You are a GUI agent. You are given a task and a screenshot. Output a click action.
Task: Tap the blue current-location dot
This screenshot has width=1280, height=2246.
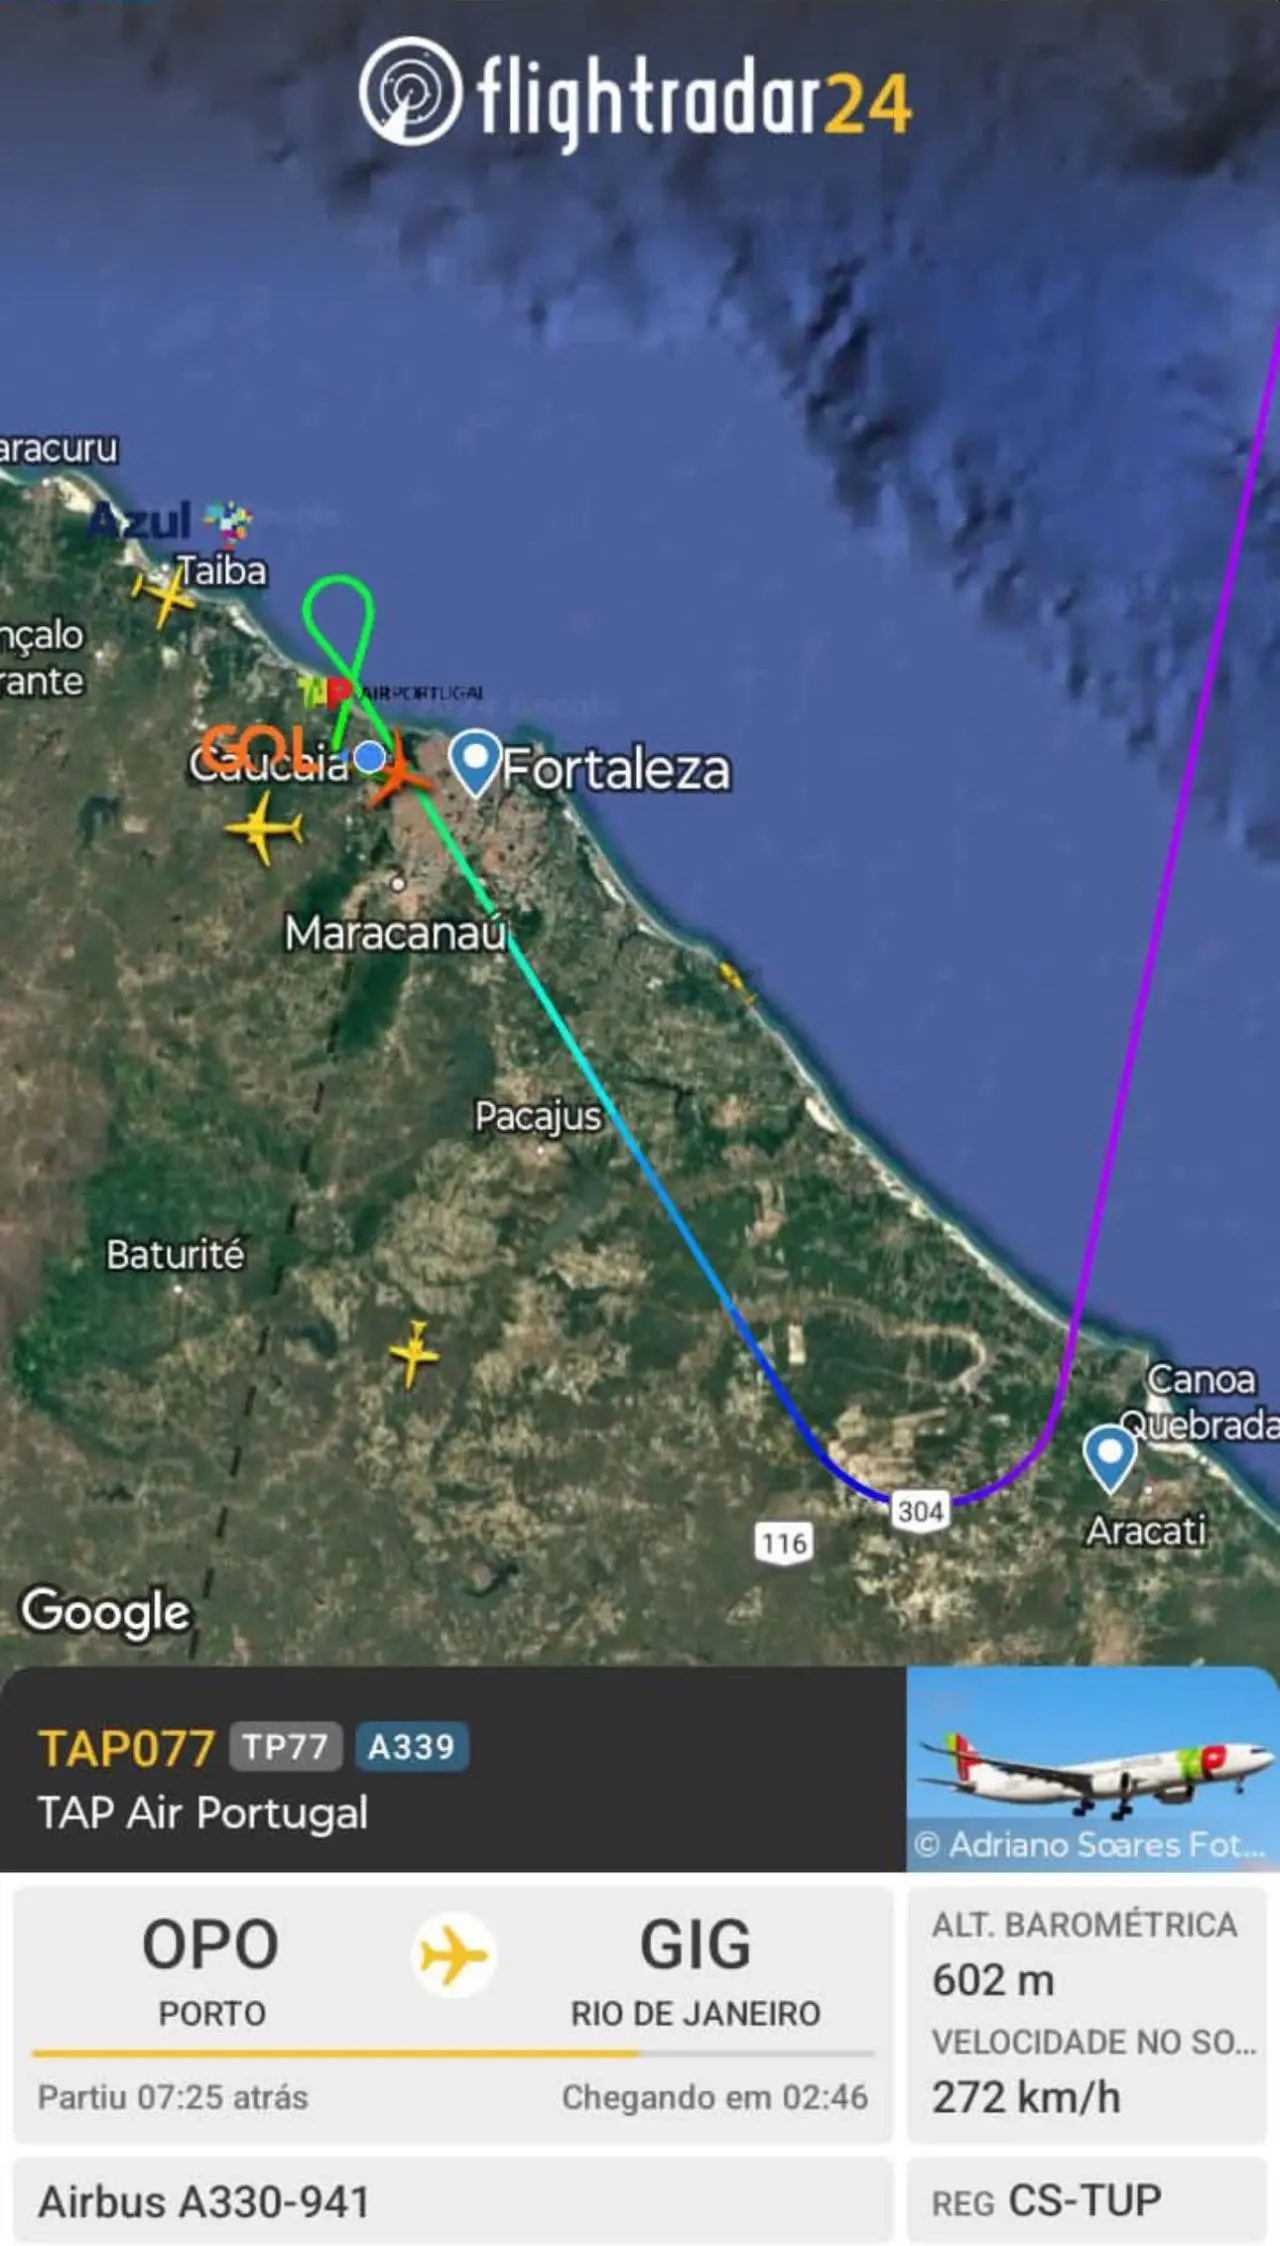tap(369, 757)
